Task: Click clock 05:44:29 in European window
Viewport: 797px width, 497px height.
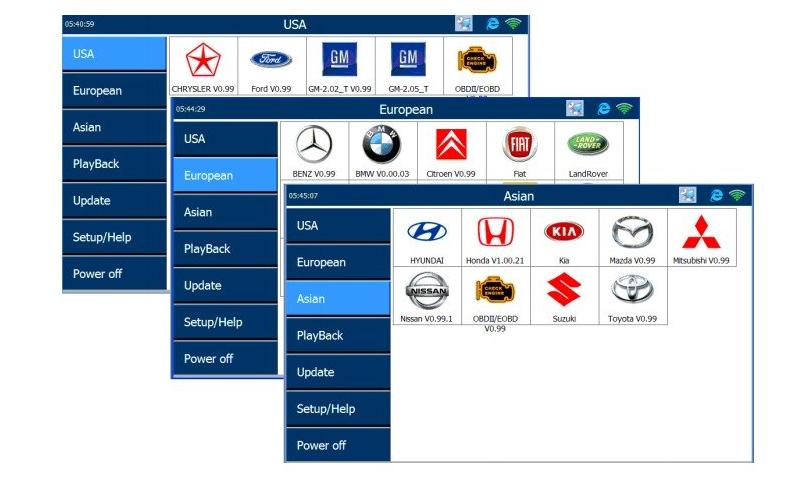Action: tap(190, 109)
